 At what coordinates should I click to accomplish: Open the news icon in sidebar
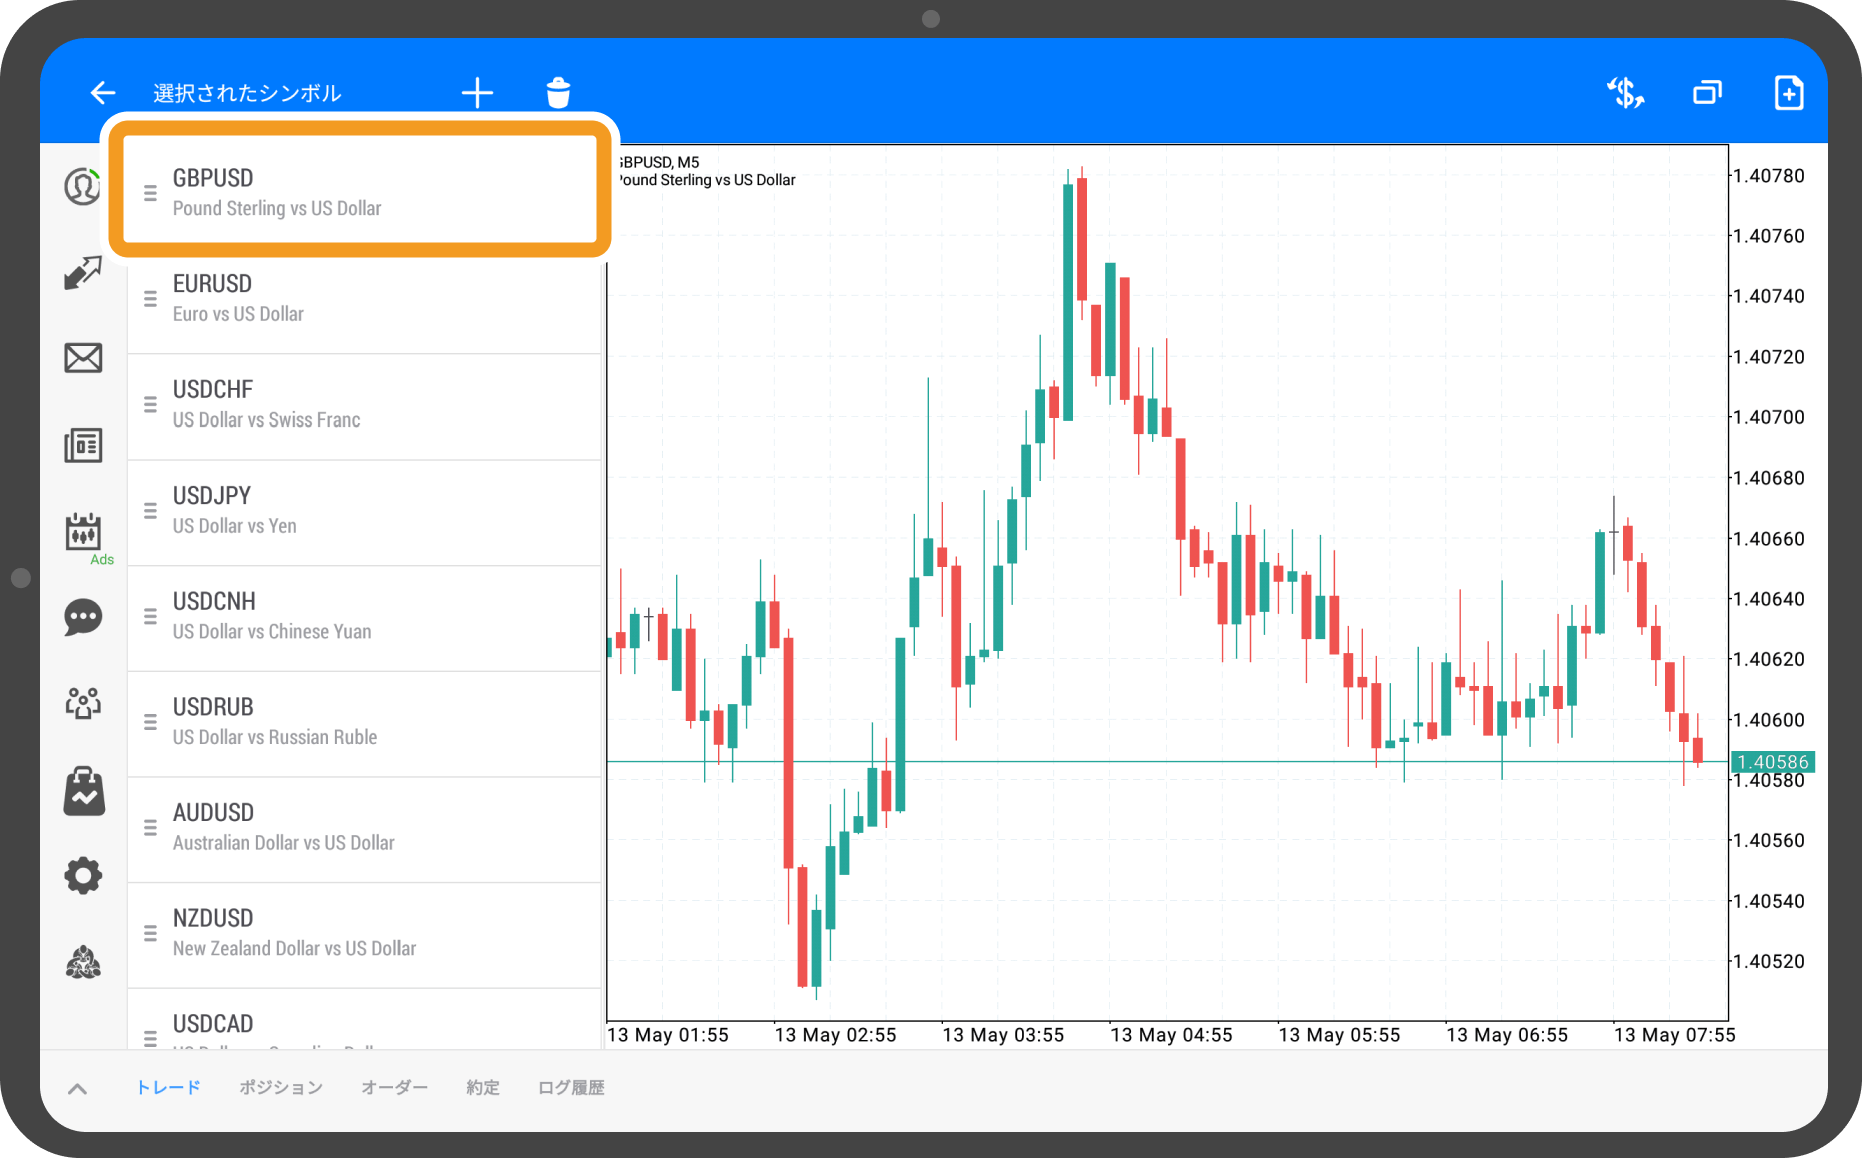pos(83,445)
